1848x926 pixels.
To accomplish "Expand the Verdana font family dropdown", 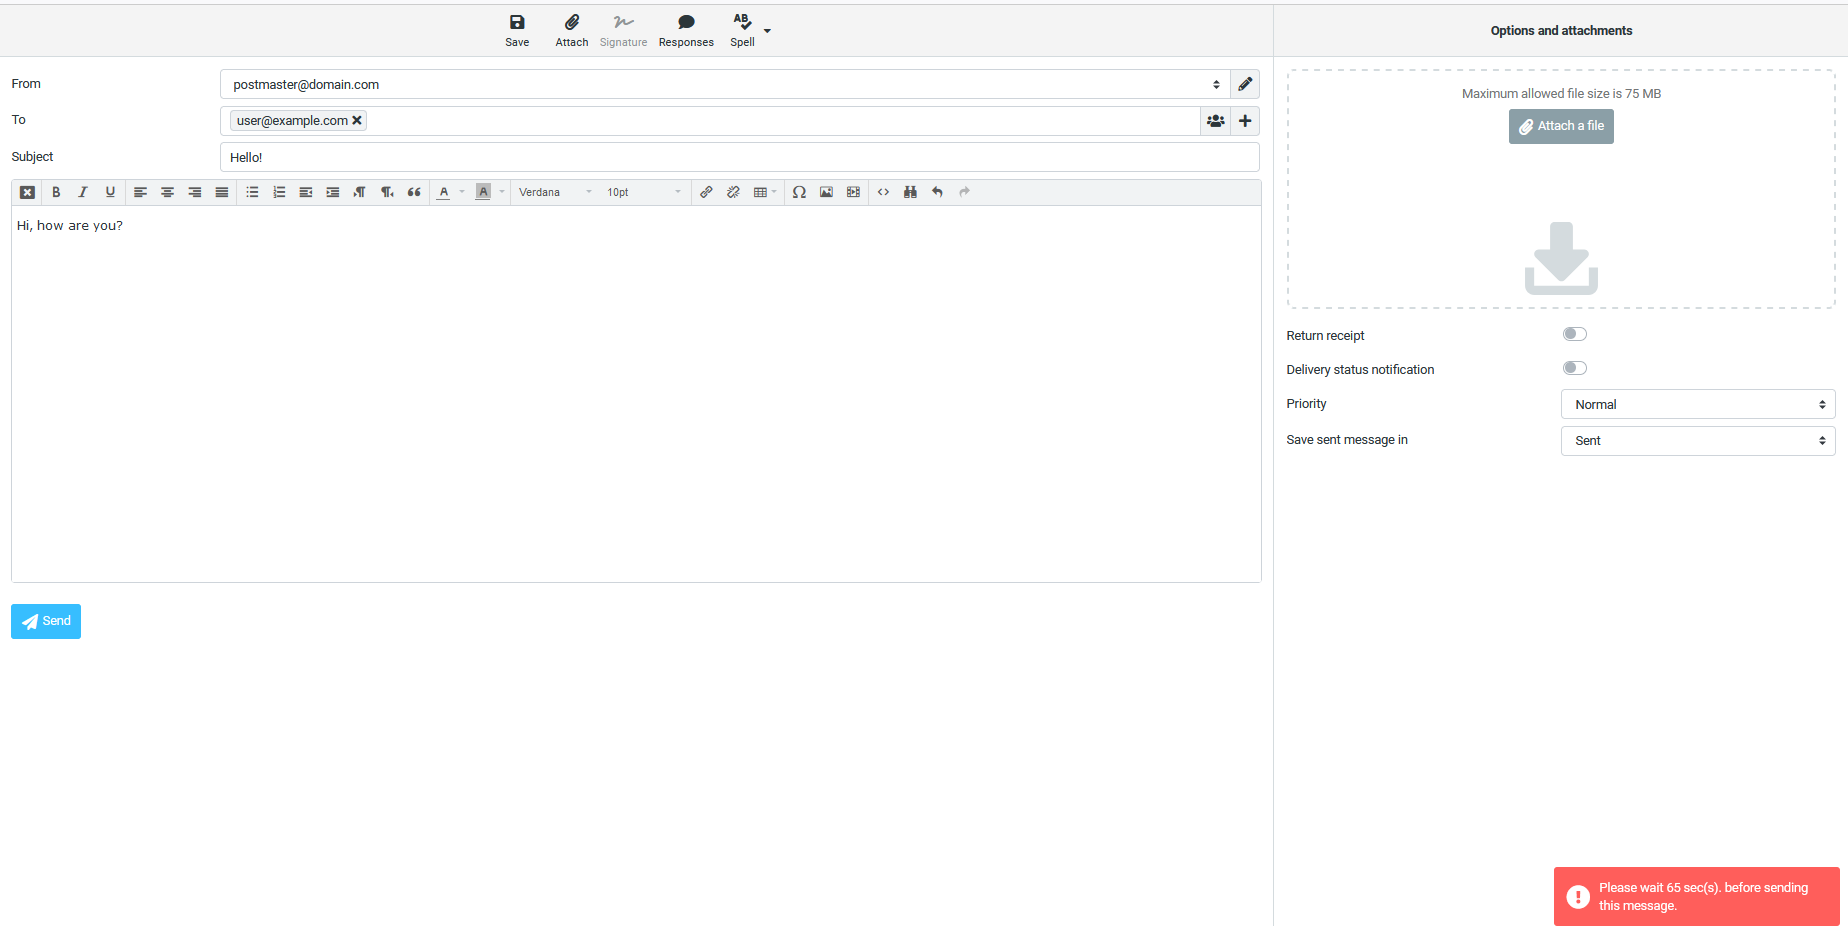I will pyautogui.click(x=555, y=192).
